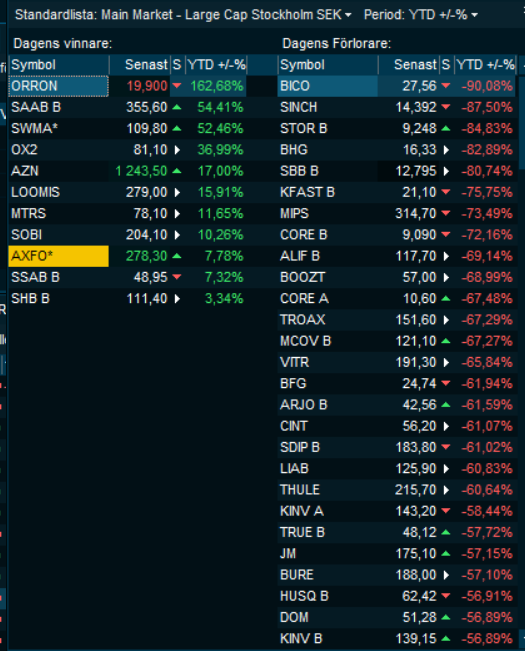Select the DOM symbol

click(294, 617)
